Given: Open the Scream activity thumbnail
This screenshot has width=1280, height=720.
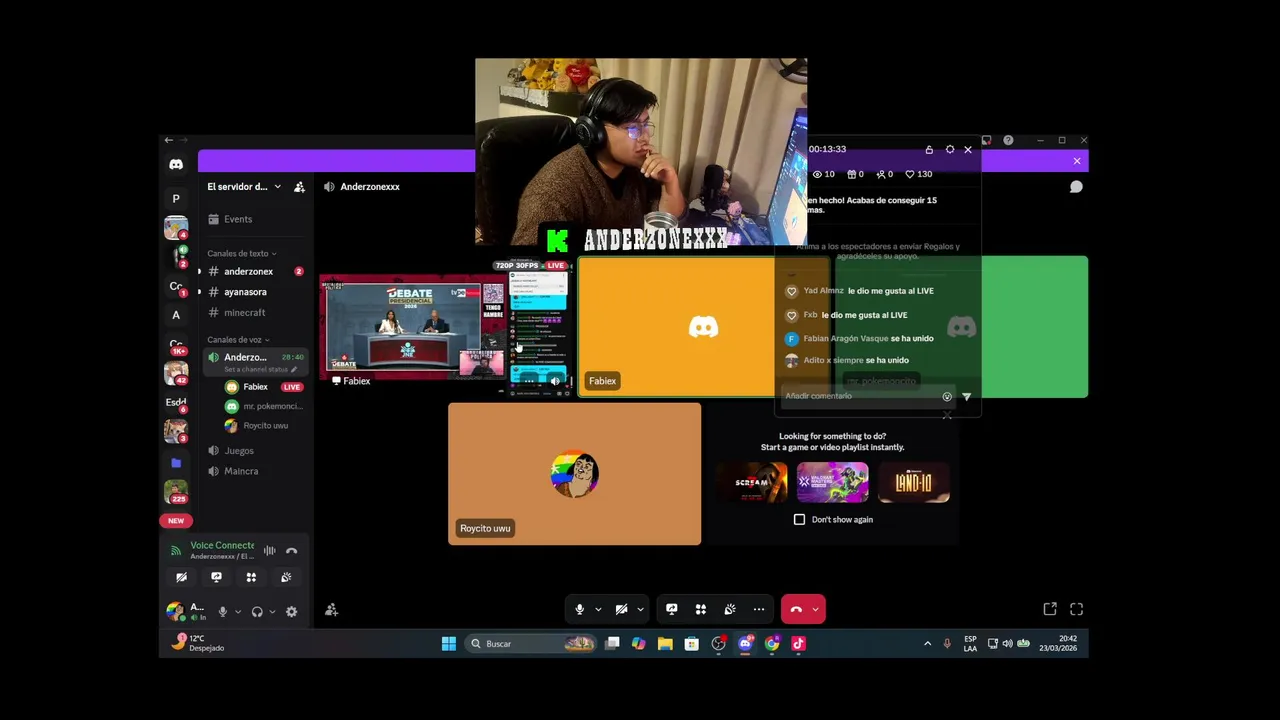Looking at the screenshot, I should tap(752, 482).
